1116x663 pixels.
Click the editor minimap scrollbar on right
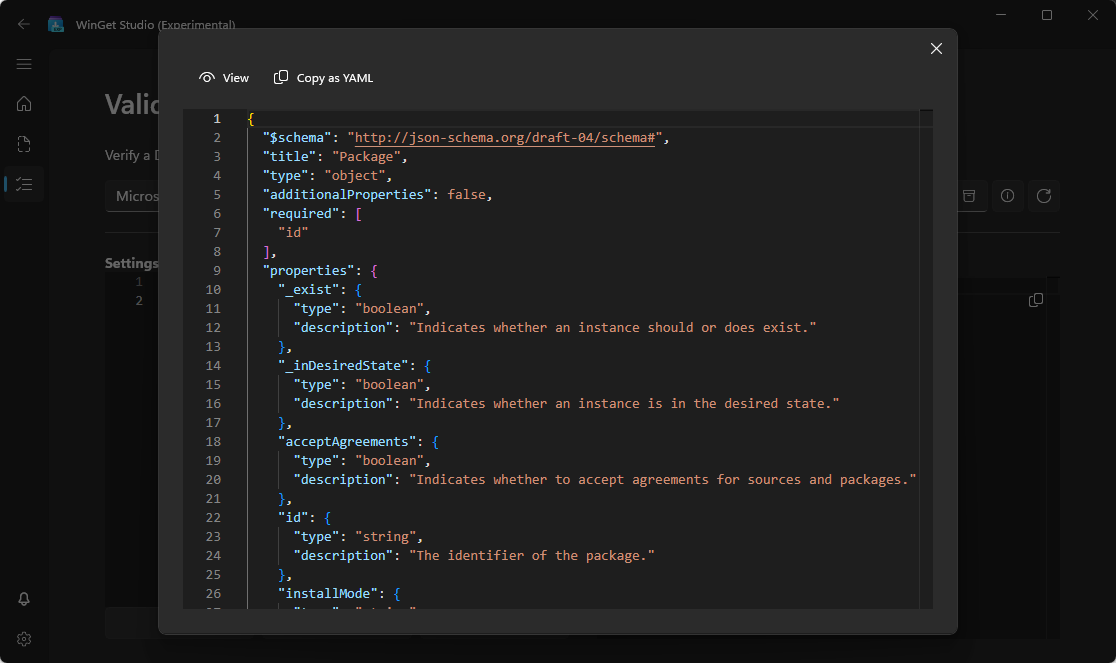pos(926,359)
